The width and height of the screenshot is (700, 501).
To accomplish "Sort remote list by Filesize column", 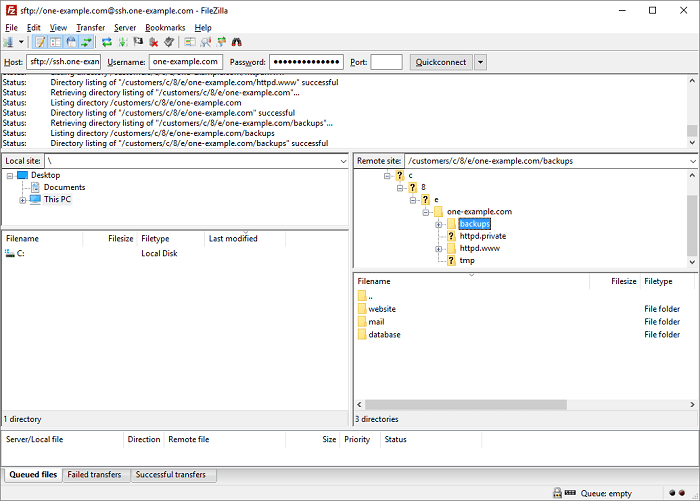I will coord(615,281).
